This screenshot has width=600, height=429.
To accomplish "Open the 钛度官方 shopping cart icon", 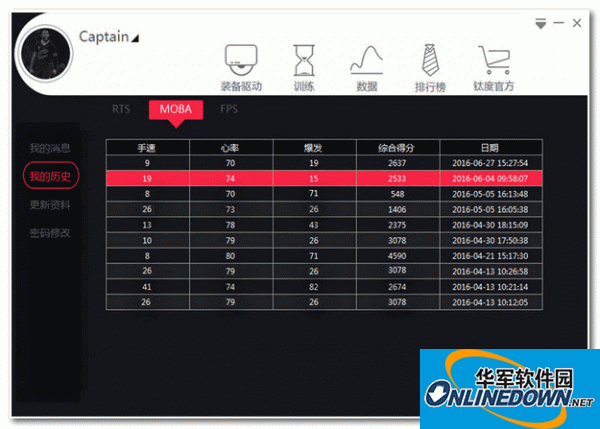I will pyautogui.click(x=494, y=60).
